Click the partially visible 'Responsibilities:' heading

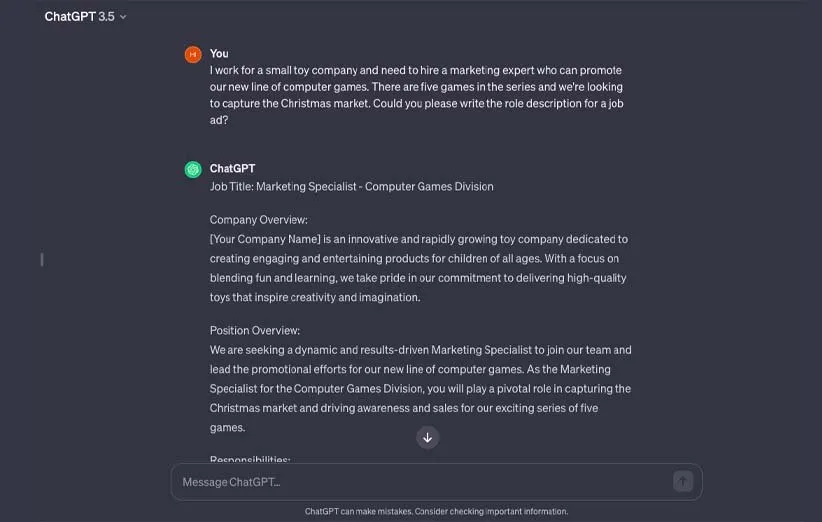pos(250,459)
